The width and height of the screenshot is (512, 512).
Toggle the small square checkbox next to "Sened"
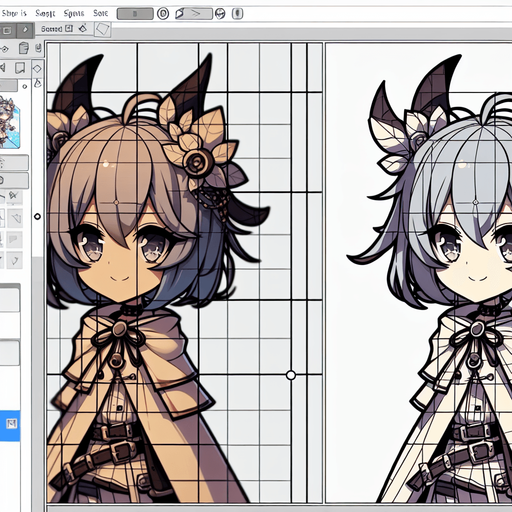(69, 29)
